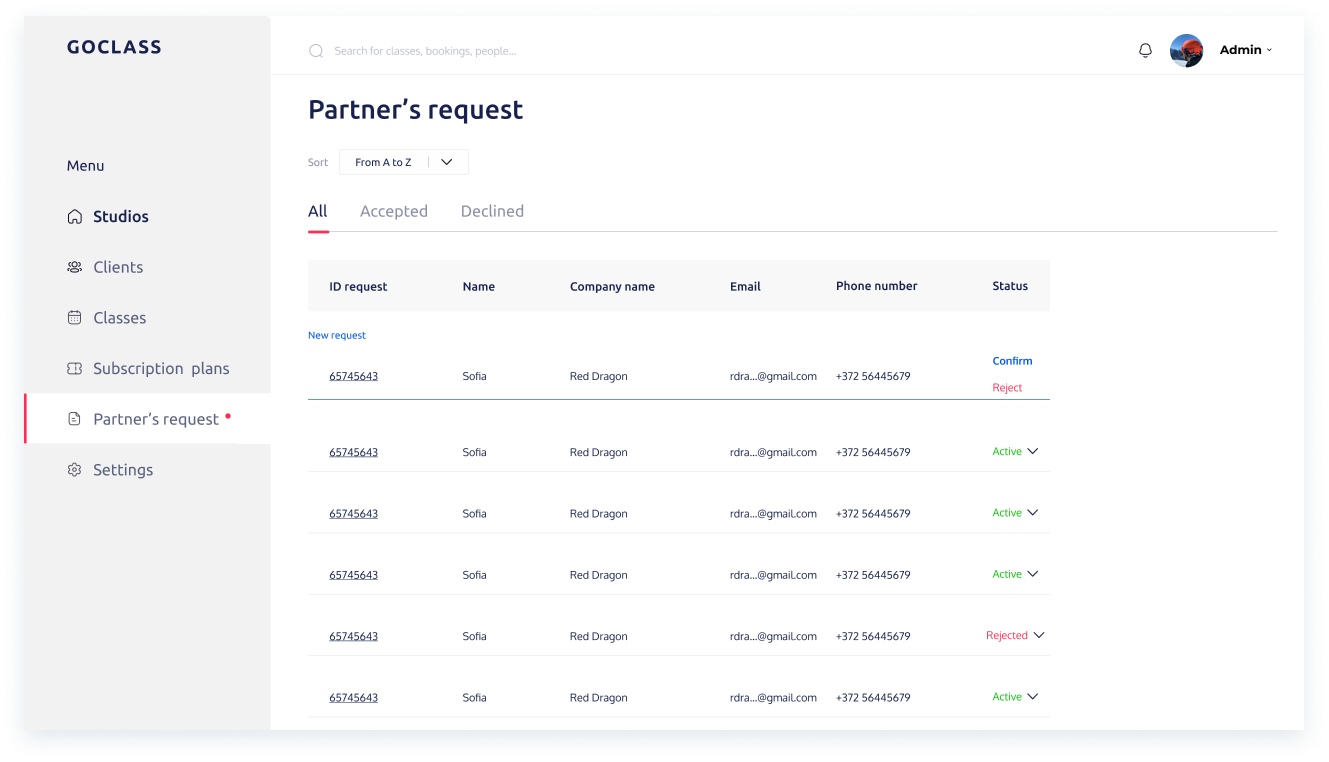Click the notification bell icon

1145,50
